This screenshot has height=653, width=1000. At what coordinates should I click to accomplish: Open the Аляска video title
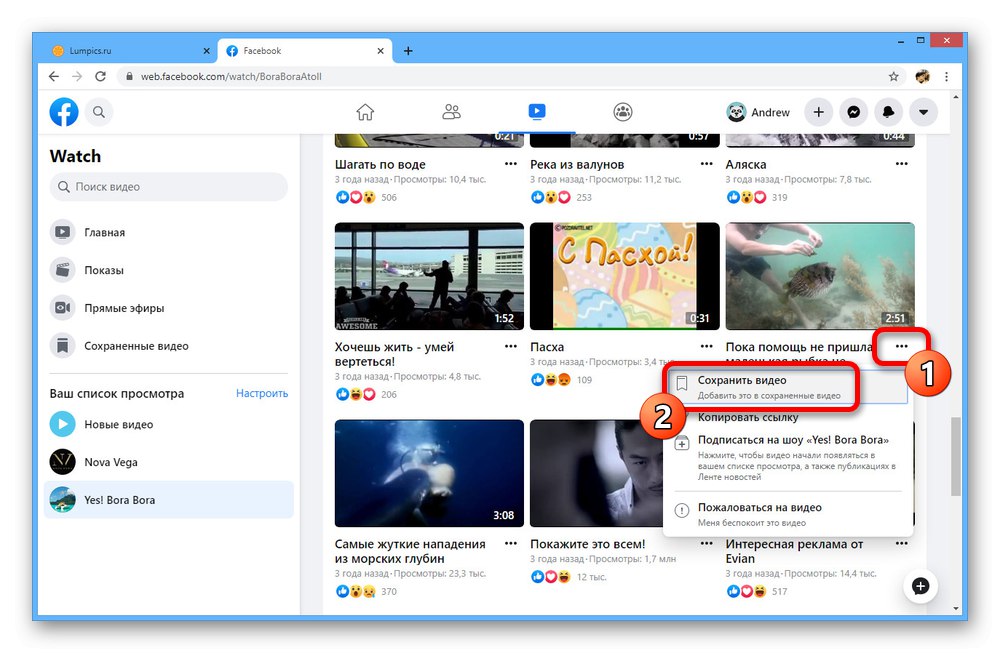746,165
